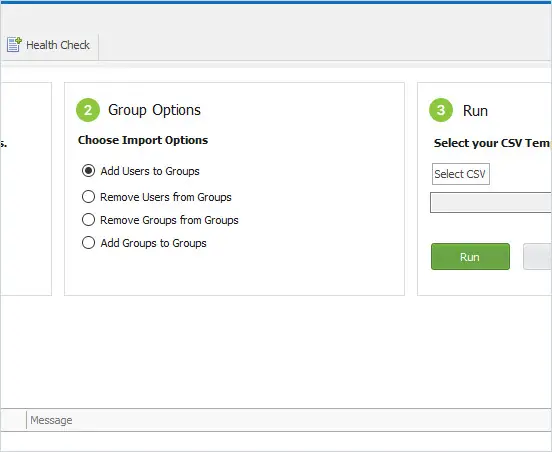Image resolution: width=552 pixels, height=452 pixels.
Task: Click the Health Check document icon
Action: [14, 44]
